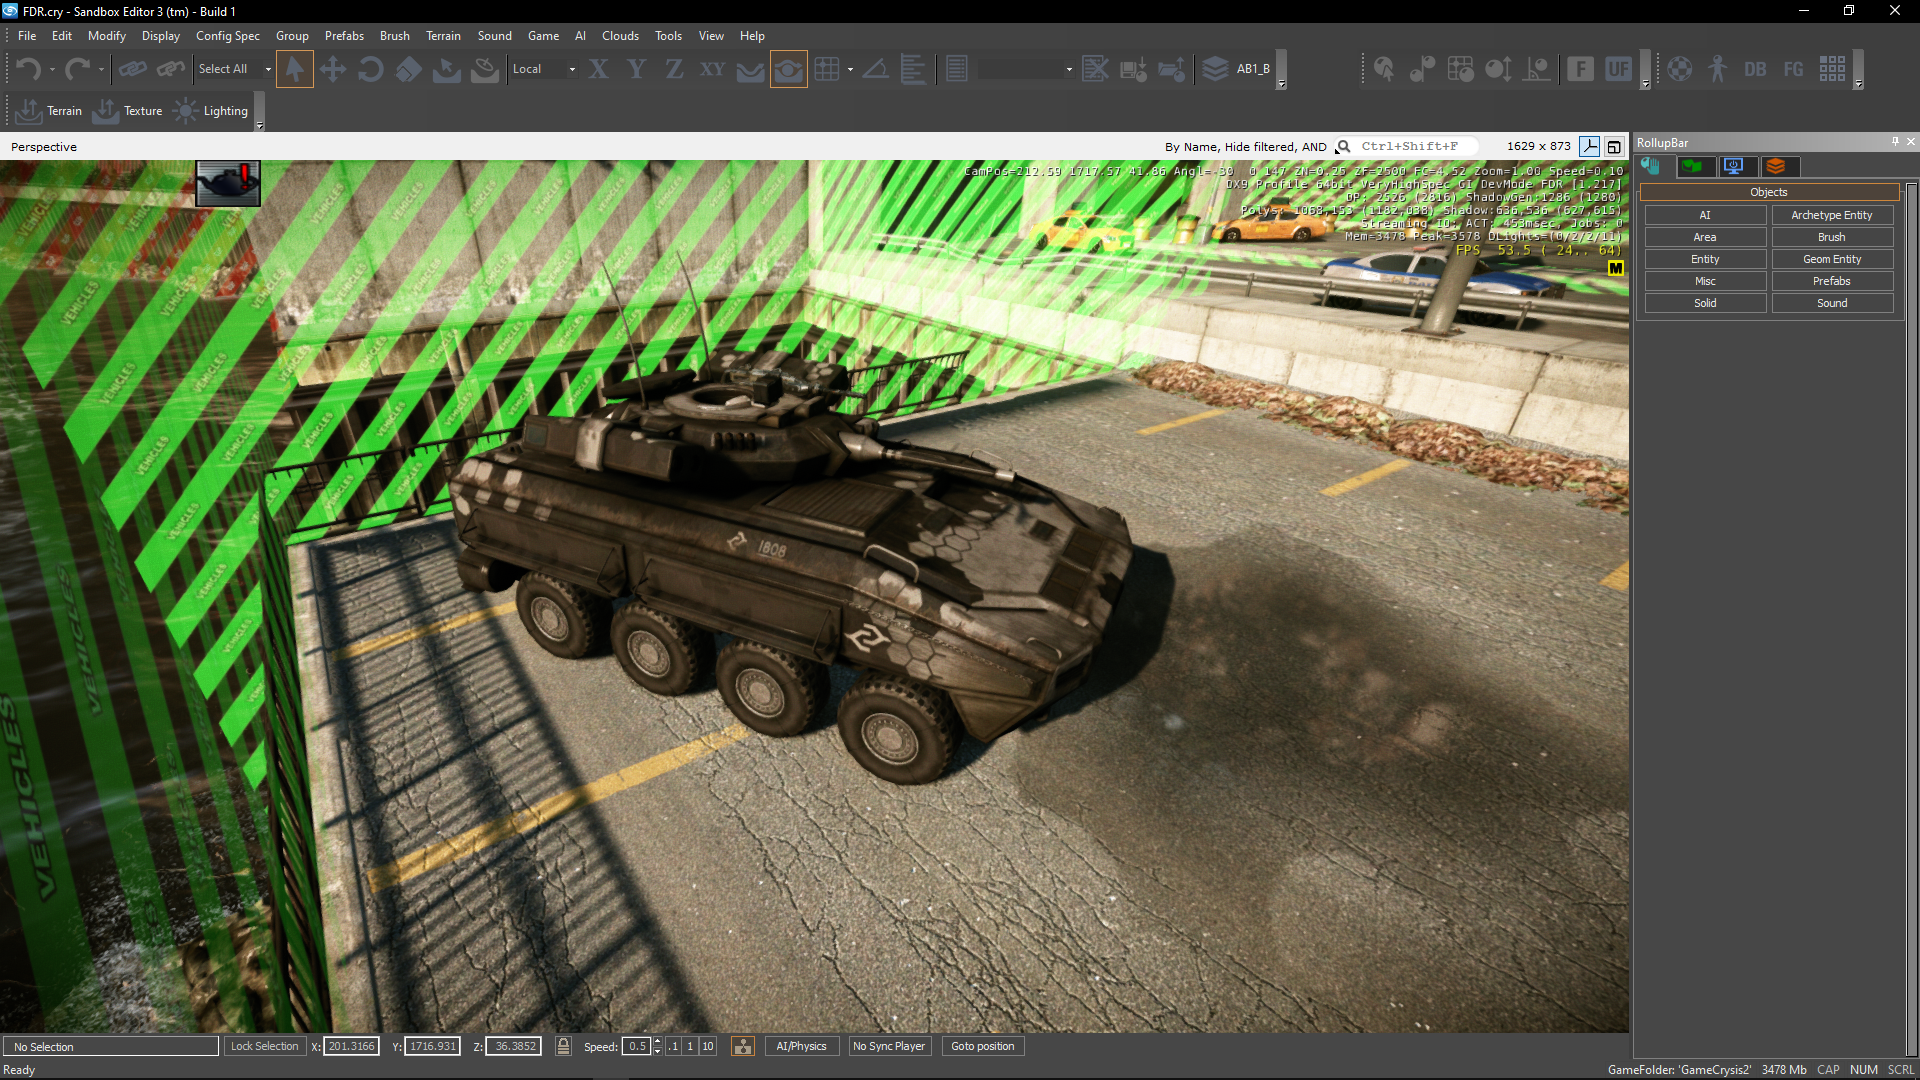Open the Layers tab in RollupBar
The width and height of the screenshot is (1920, 1080).
click(x=1776, y=166)
